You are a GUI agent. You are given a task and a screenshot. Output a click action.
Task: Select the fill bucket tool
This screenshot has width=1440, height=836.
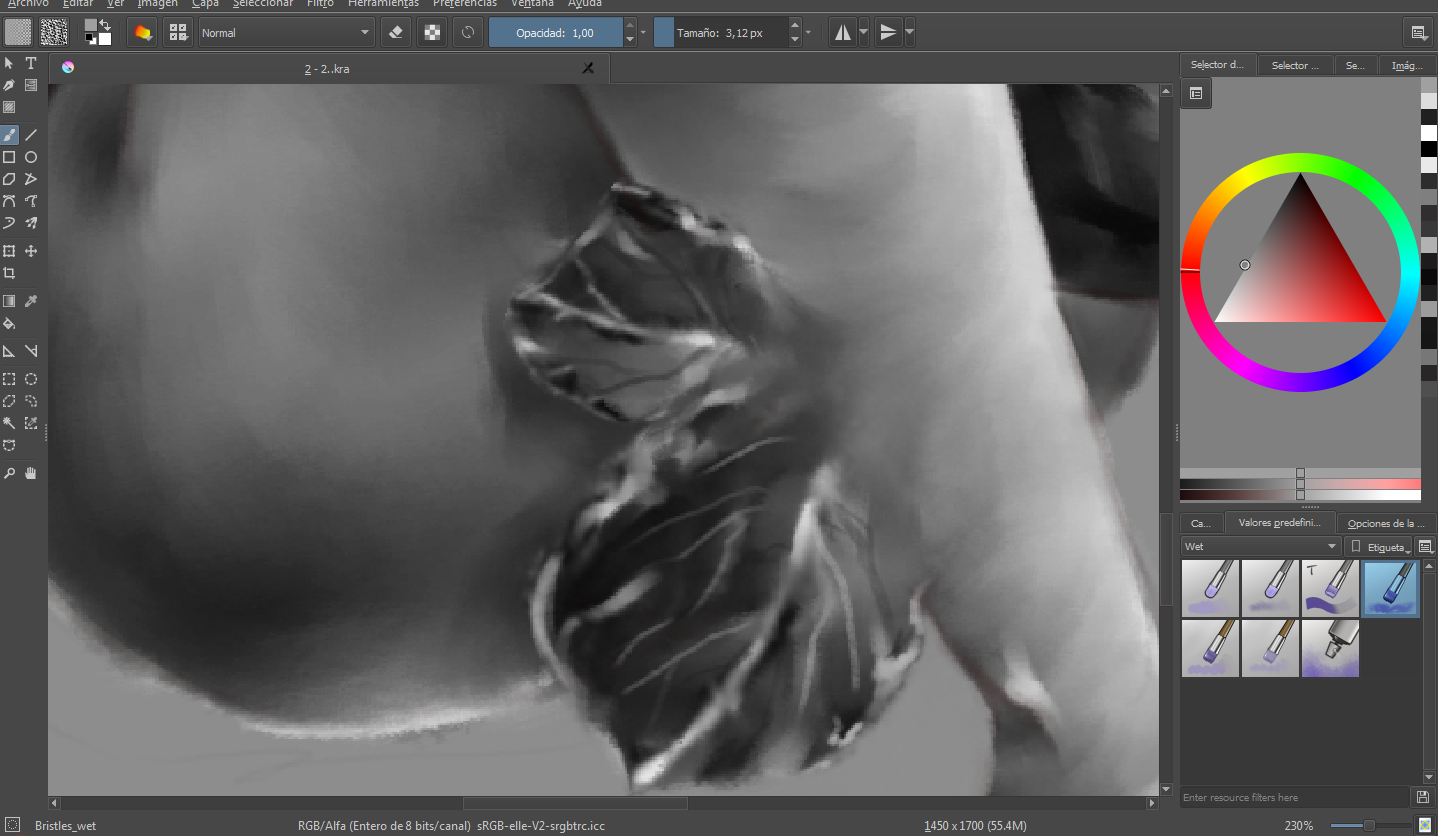point(9,323)
